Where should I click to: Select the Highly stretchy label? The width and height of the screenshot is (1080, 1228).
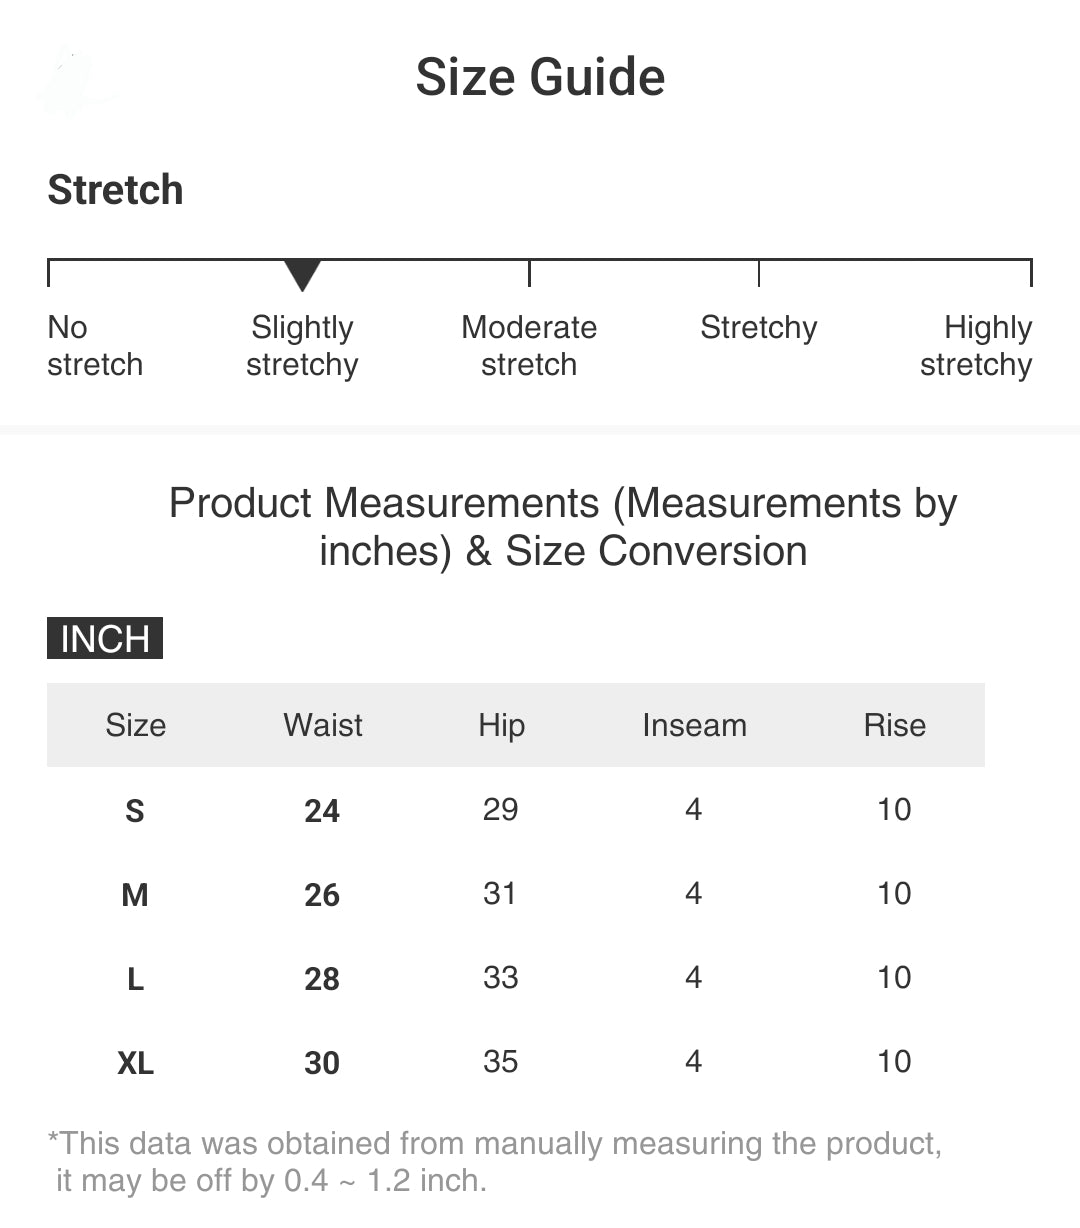(x=976, y=346)
